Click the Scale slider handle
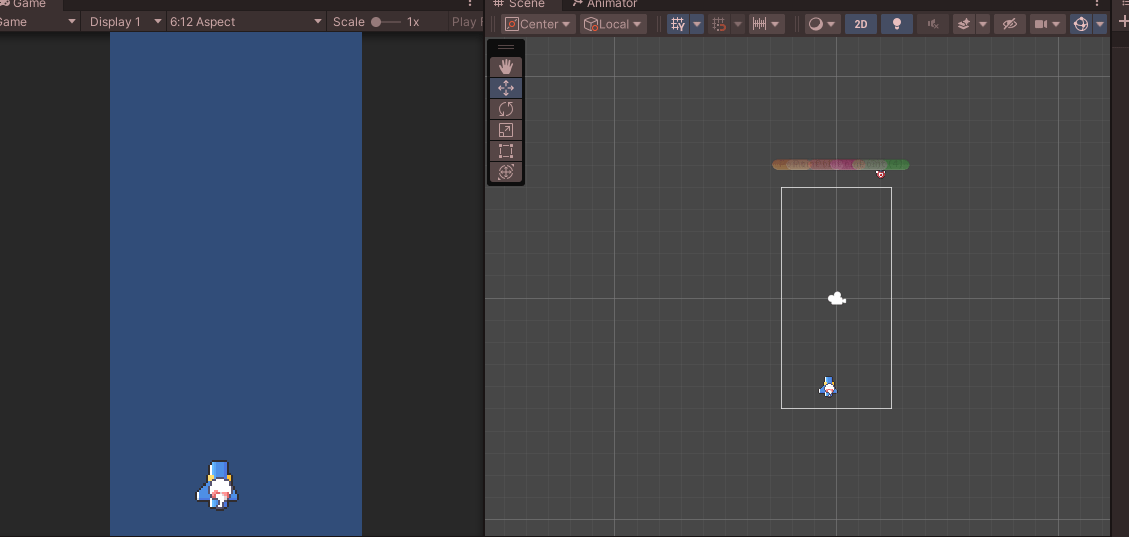This screenshot has height=537, width=1129. [376, 22]
